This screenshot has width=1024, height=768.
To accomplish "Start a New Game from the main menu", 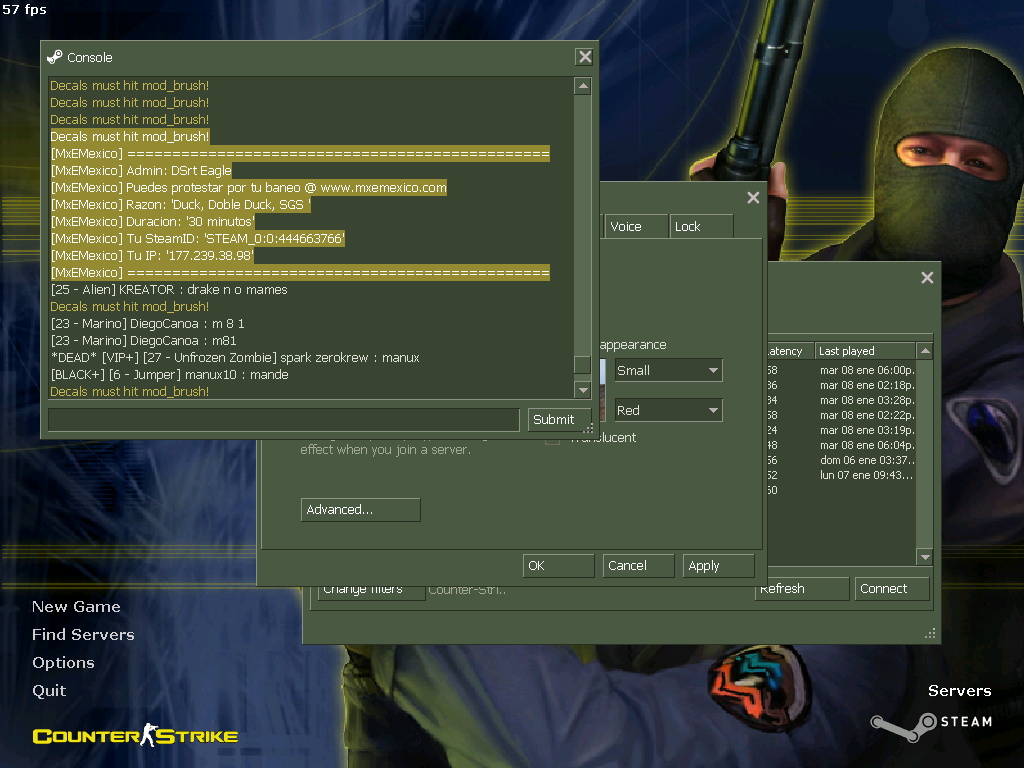I will (76, 607).
